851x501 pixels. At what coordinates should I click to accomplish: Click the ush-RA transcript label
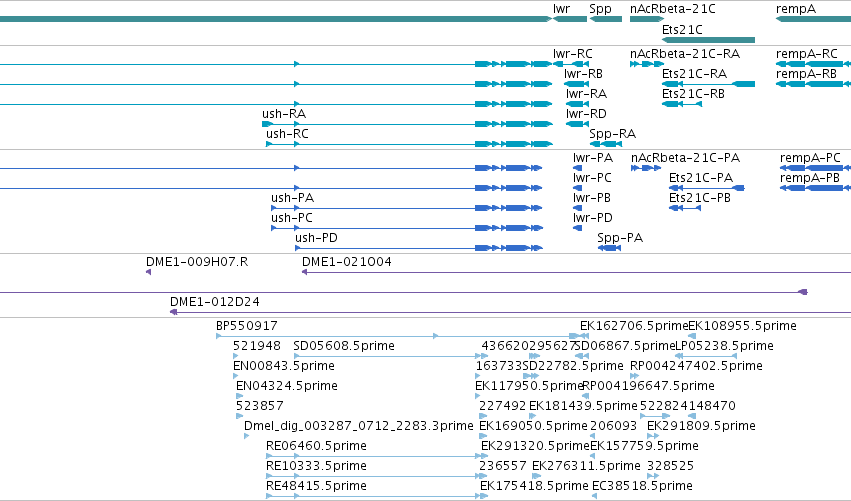point(284,114)
